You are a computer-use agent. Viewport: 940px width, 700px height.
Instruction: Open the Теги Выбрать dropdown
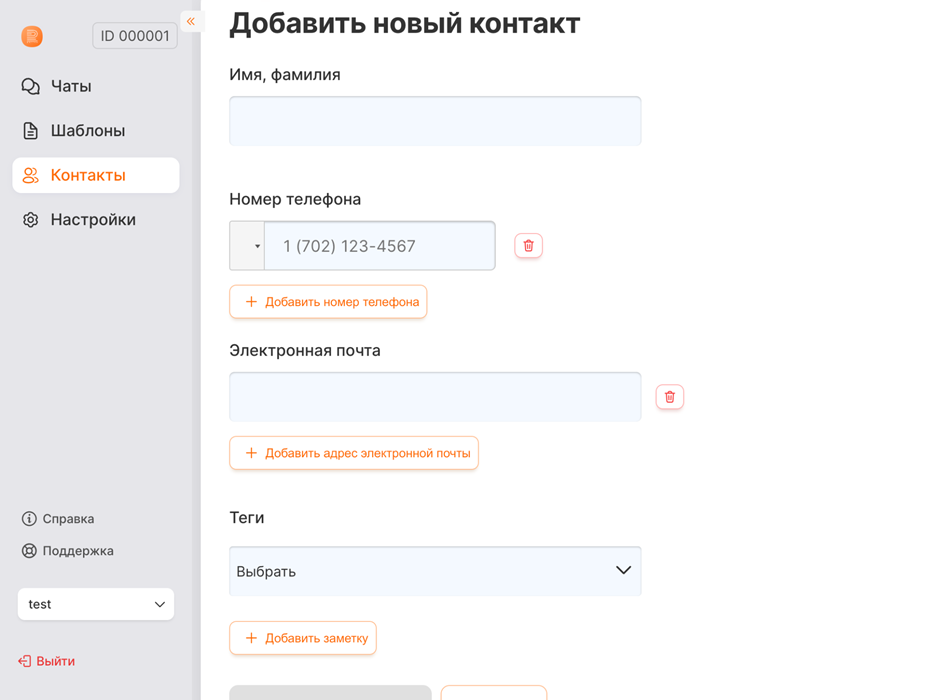point(435,571)
